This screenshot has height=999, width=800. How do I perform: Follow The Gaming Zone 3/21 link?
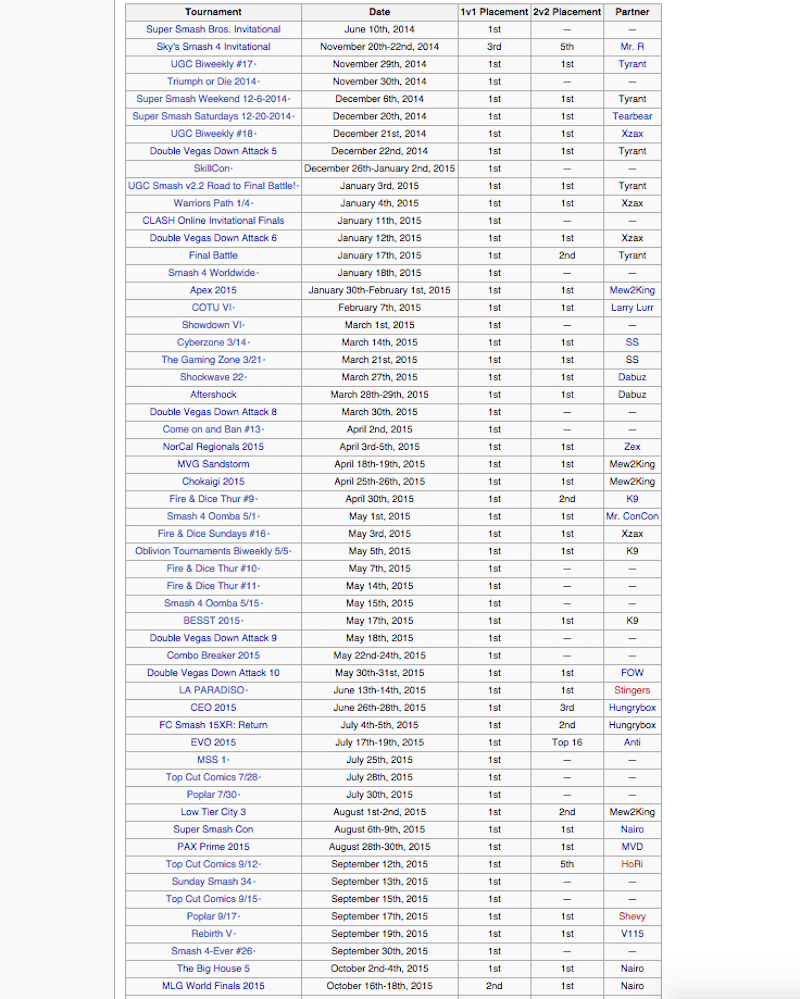212,359
